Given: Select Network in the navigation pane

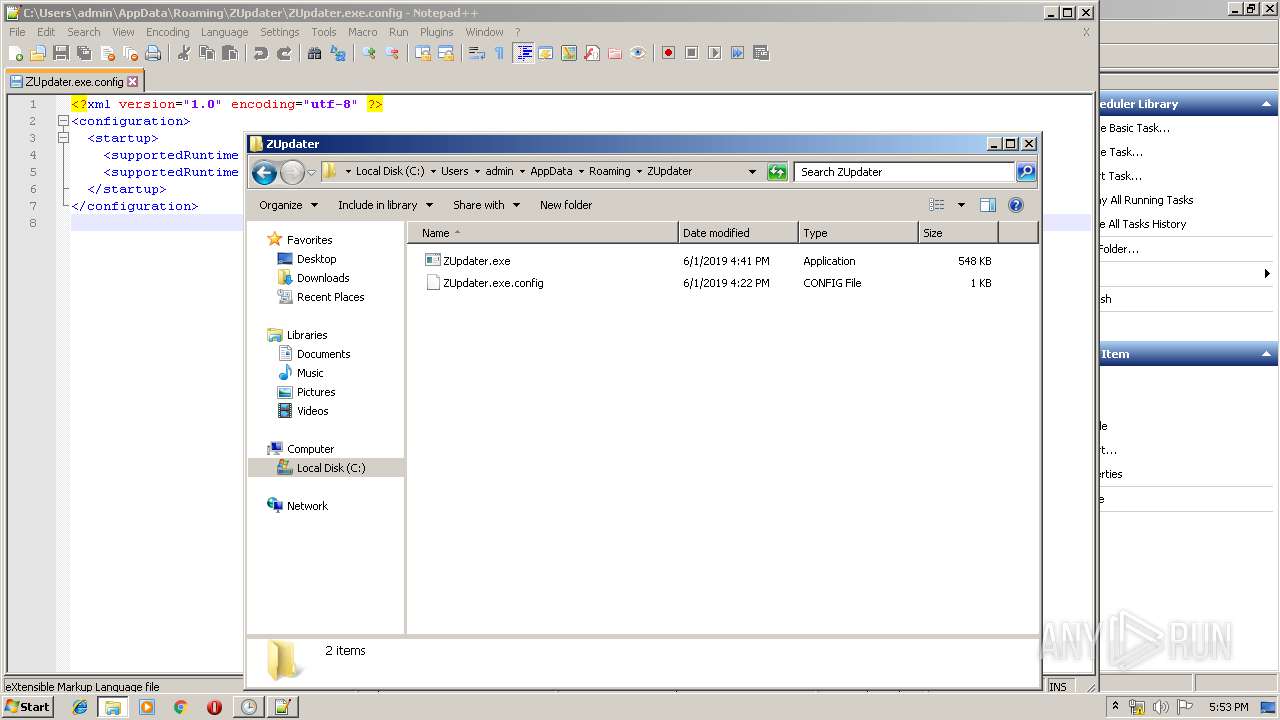Looking at the screenshot, I should (x=307, y=506).
